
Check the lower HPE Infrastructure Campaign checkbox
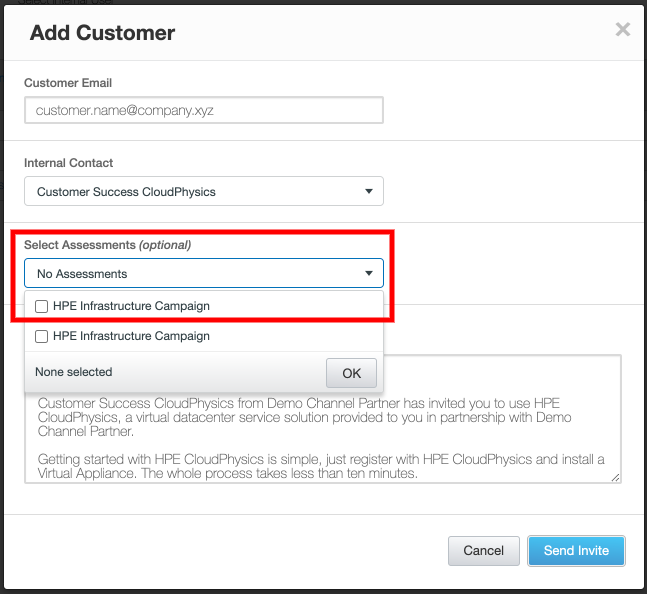point(41,336)
